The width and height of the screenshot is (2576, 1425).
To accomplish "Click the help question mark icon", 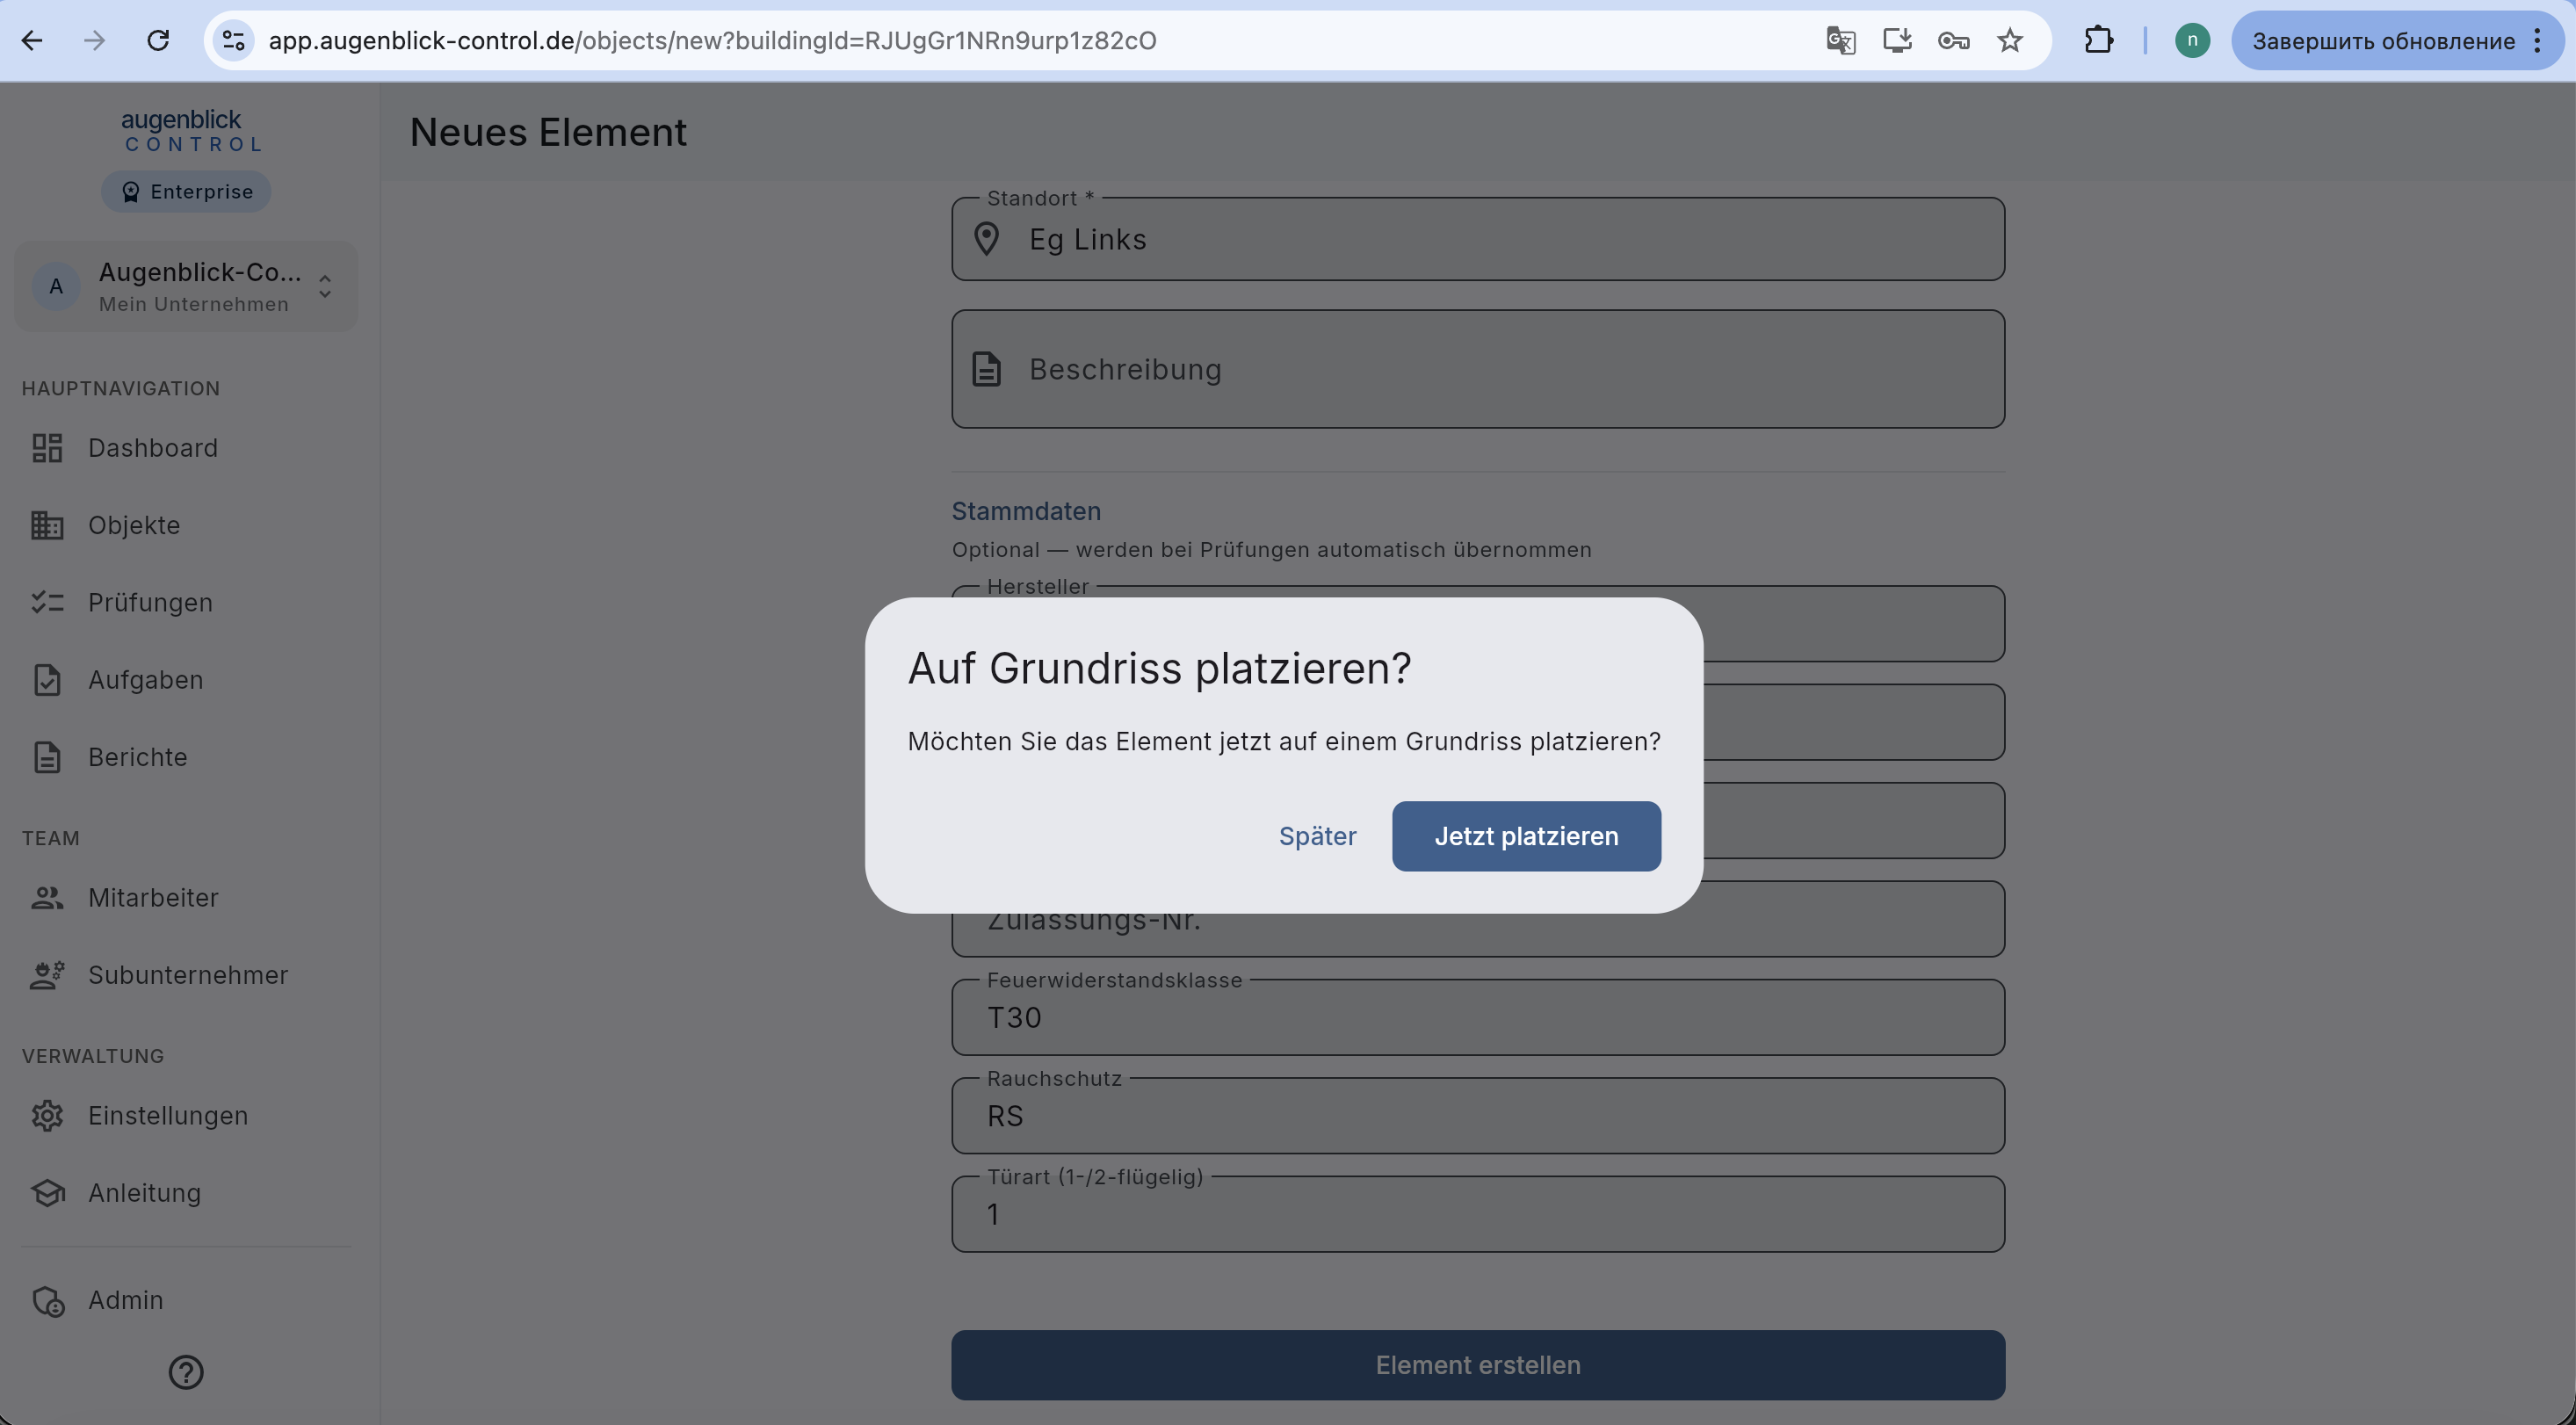I will point(186,1372).
